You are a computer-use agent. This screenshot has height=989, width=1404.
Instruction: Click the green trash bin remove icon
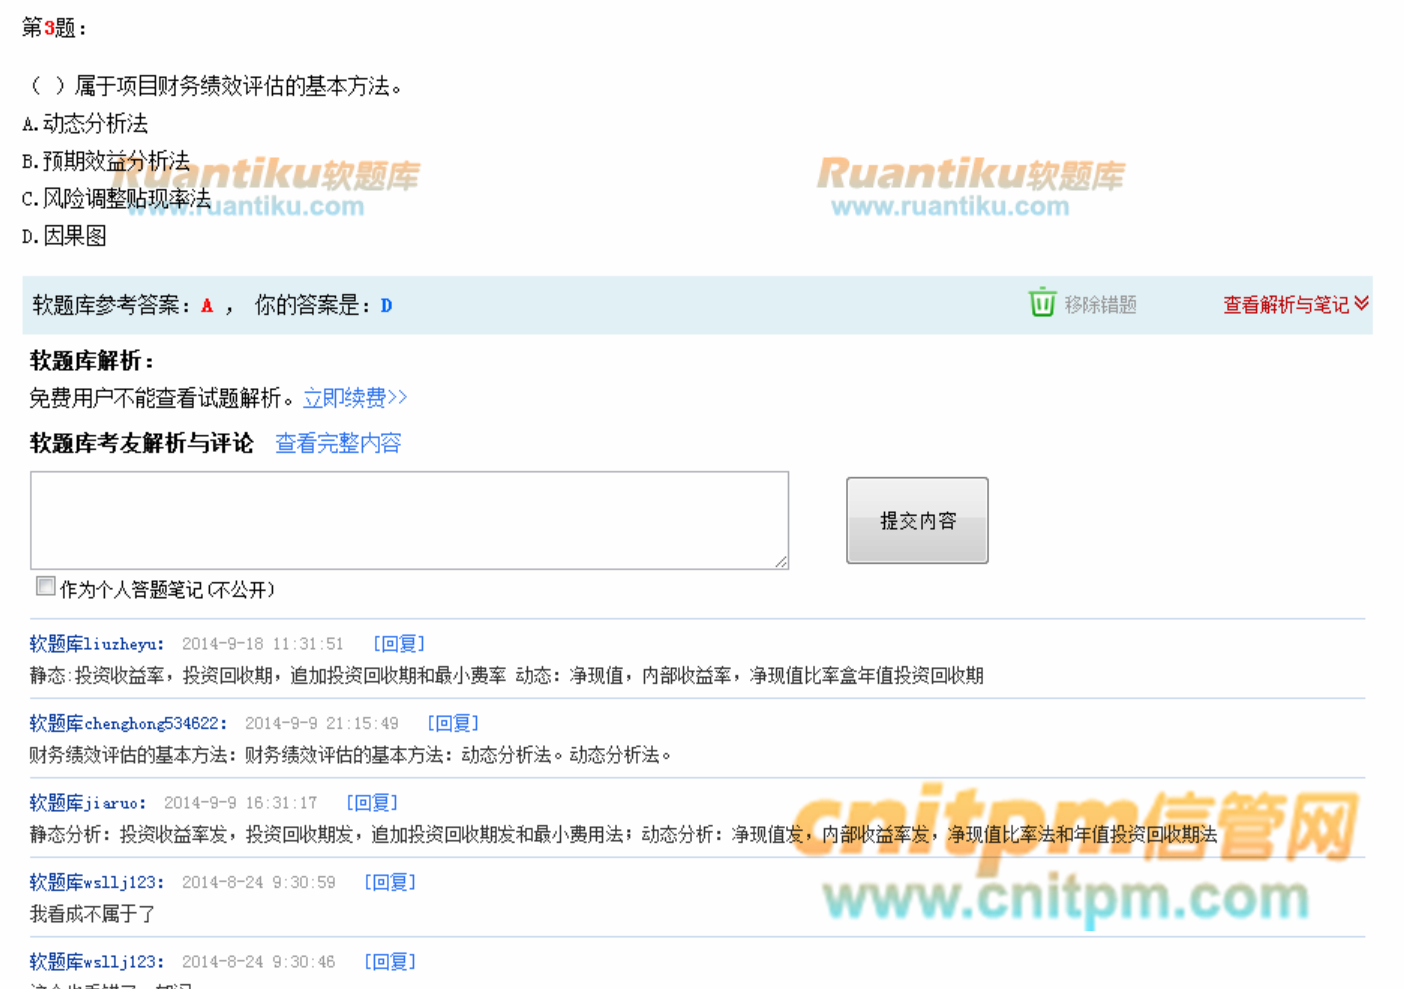coord(1042,303)
